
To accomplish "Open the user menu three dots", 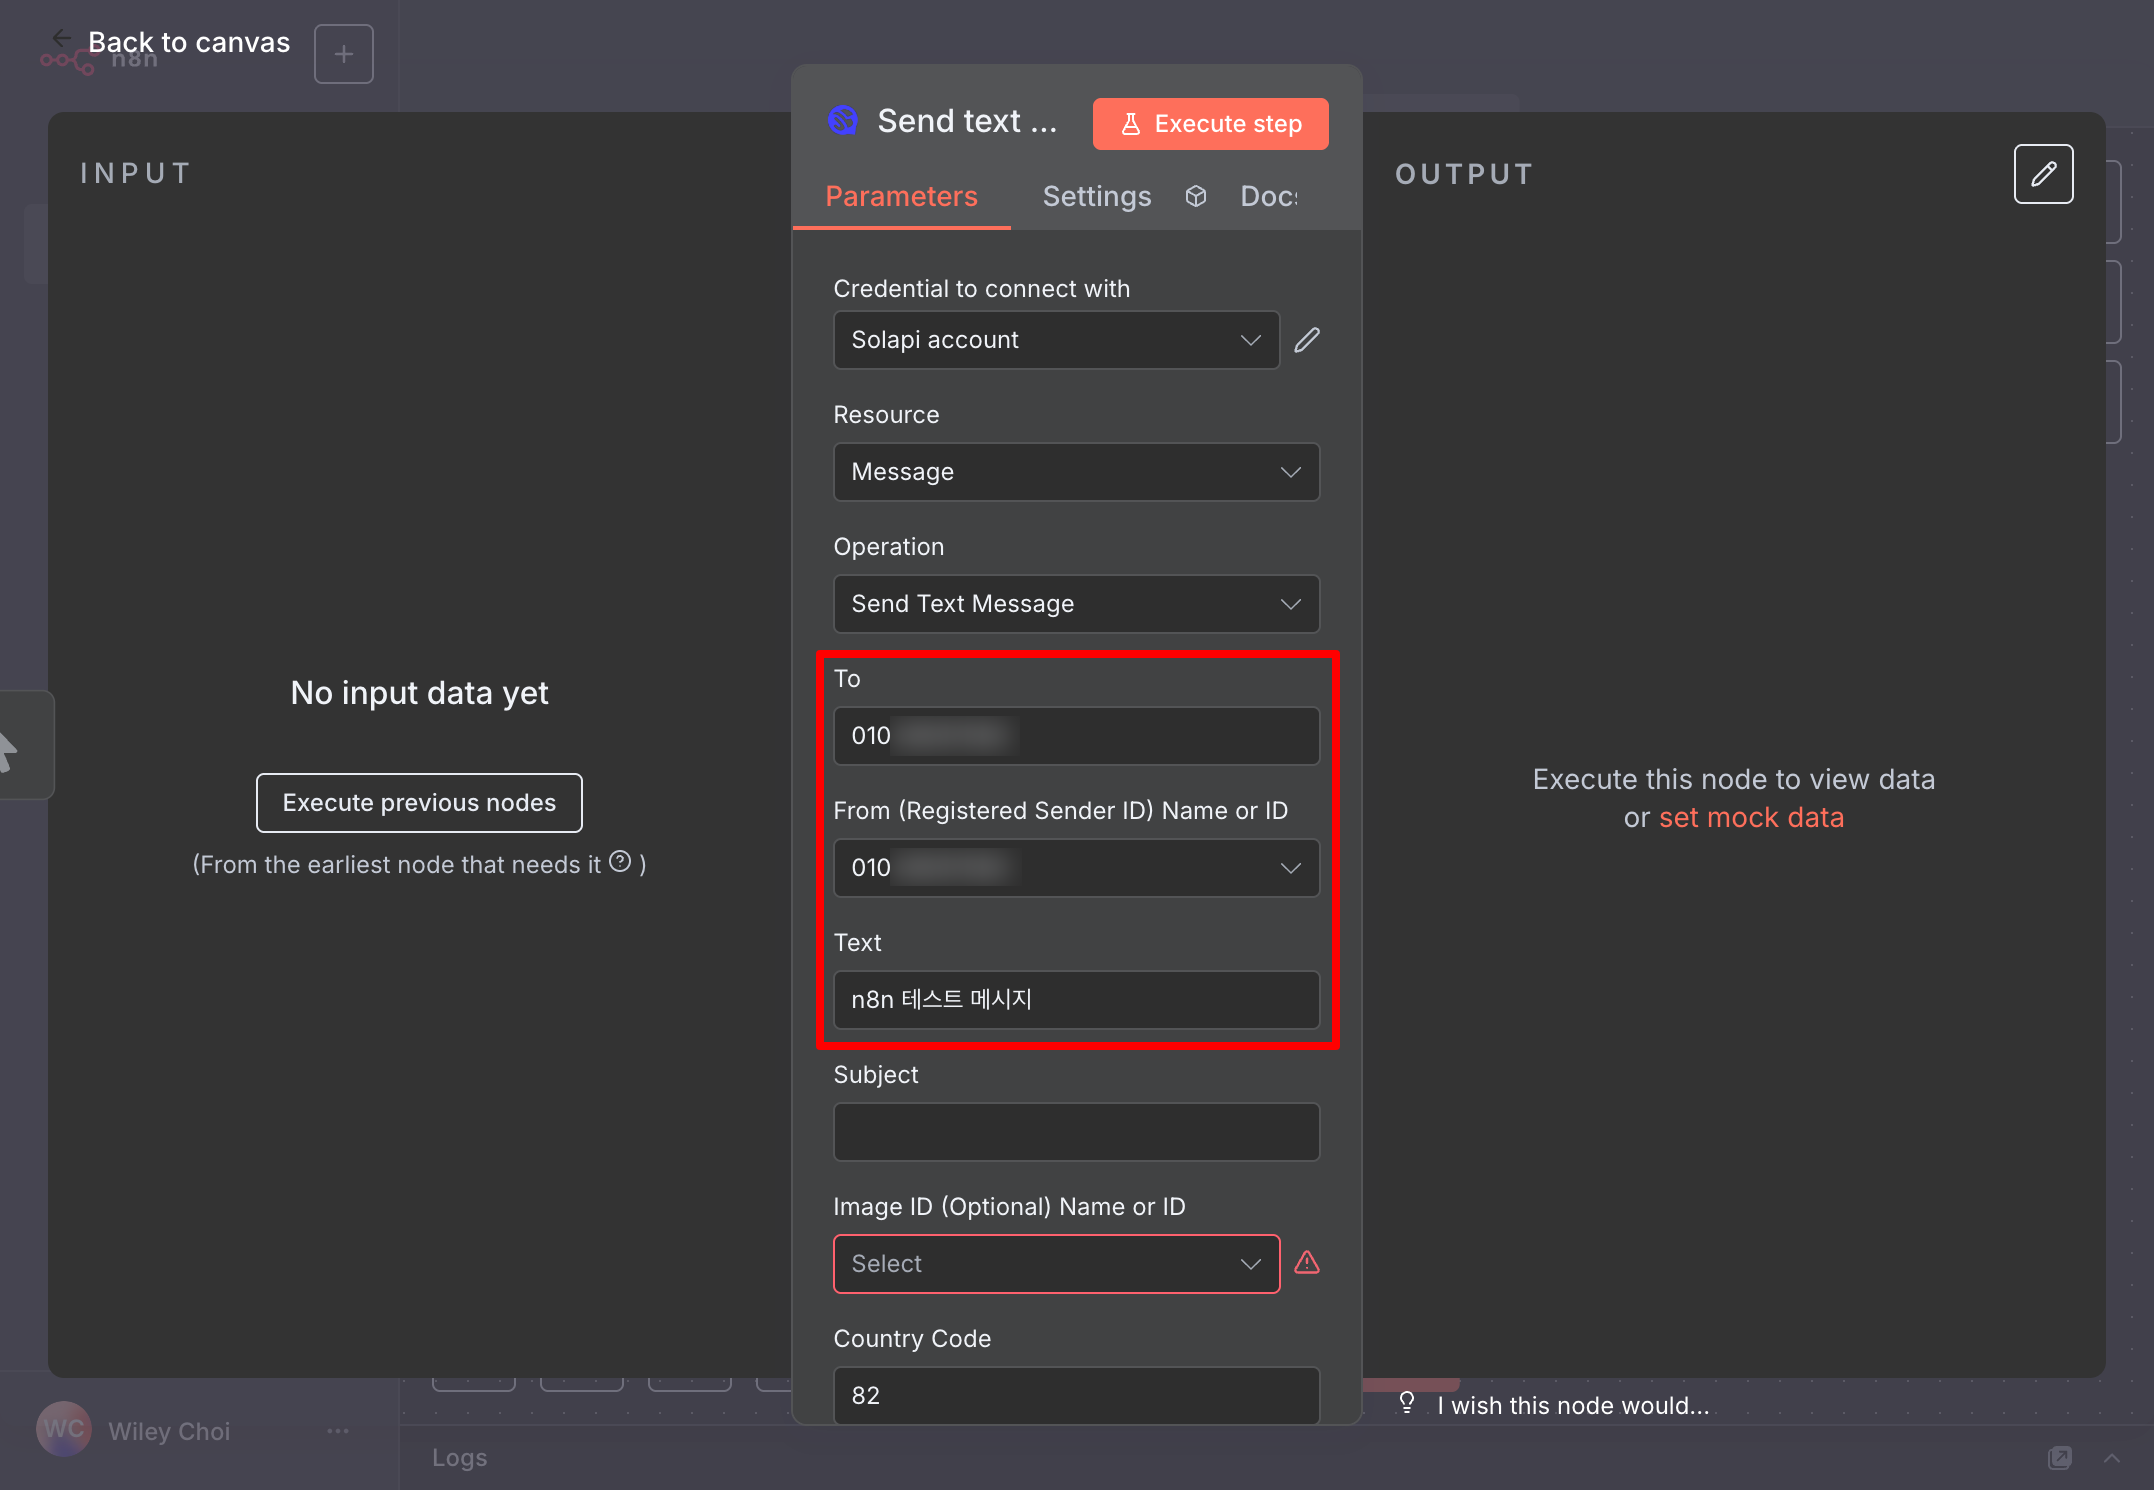I will tap(338, 1431).
